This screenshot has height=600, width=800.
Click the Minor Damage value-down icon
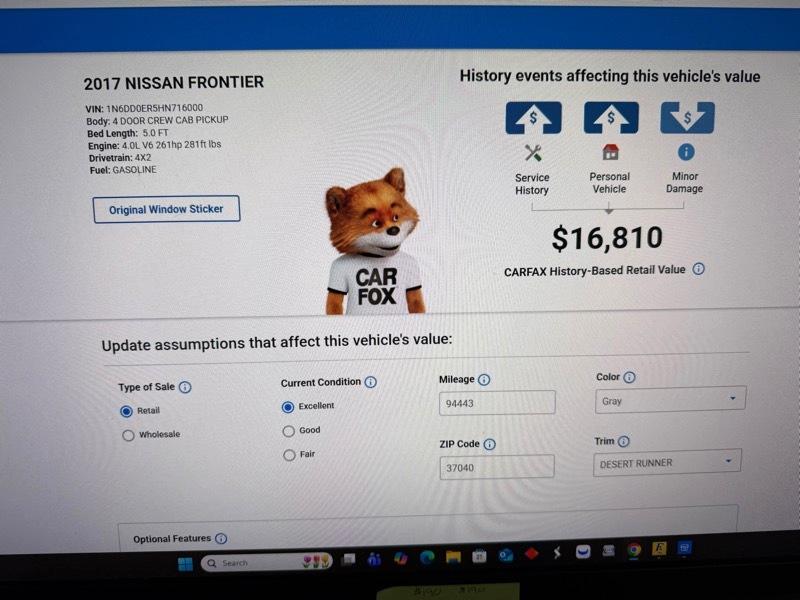click(687, 118)
